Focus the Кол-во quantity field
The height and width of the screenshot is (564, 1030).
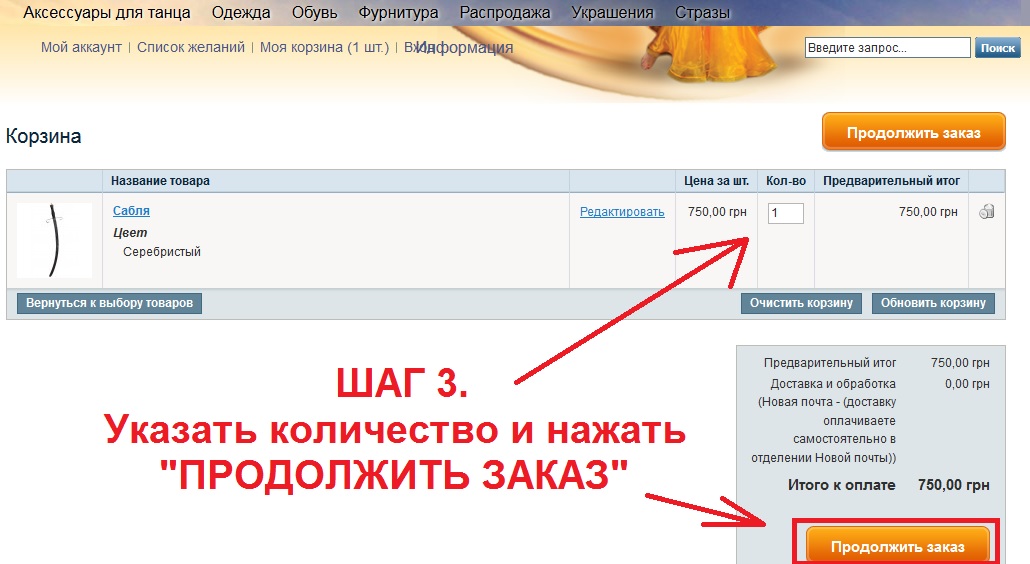(x=785, y=213)
